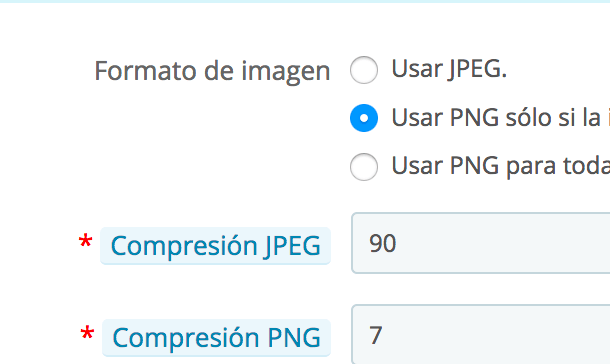The image size is (610, 364).
Task: Click the red asterisk beside Compresión JPEG
Action: click(85, 241)
